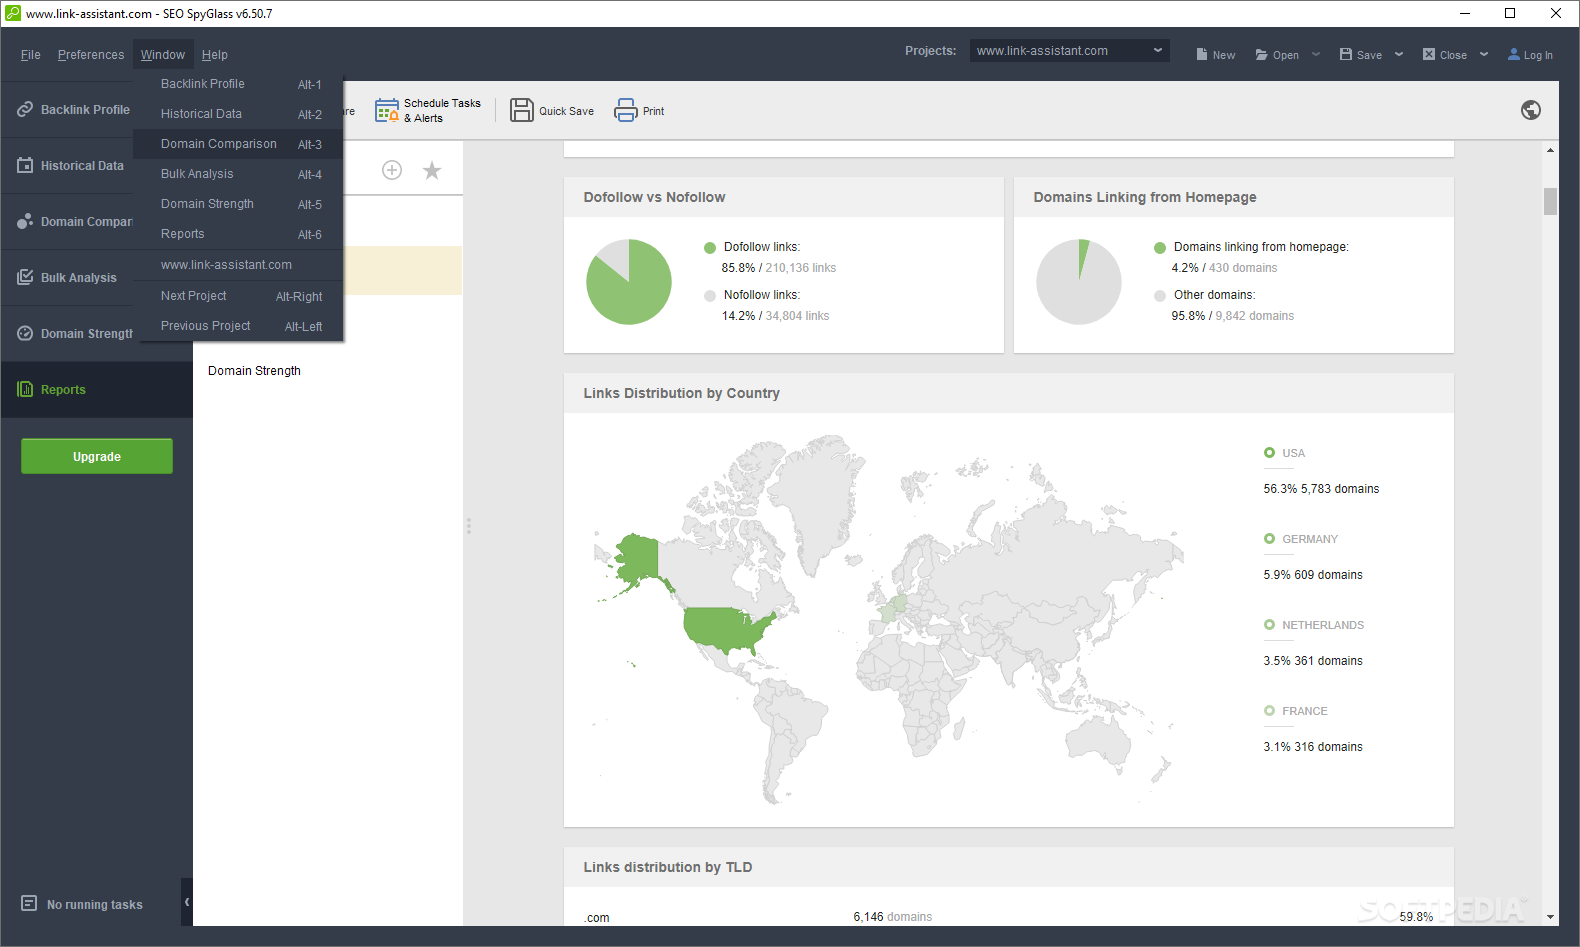This screenshot has width=1580, height=947.
Task: Click the FRANCE country legend entry
Action: tap(1295, 711)
